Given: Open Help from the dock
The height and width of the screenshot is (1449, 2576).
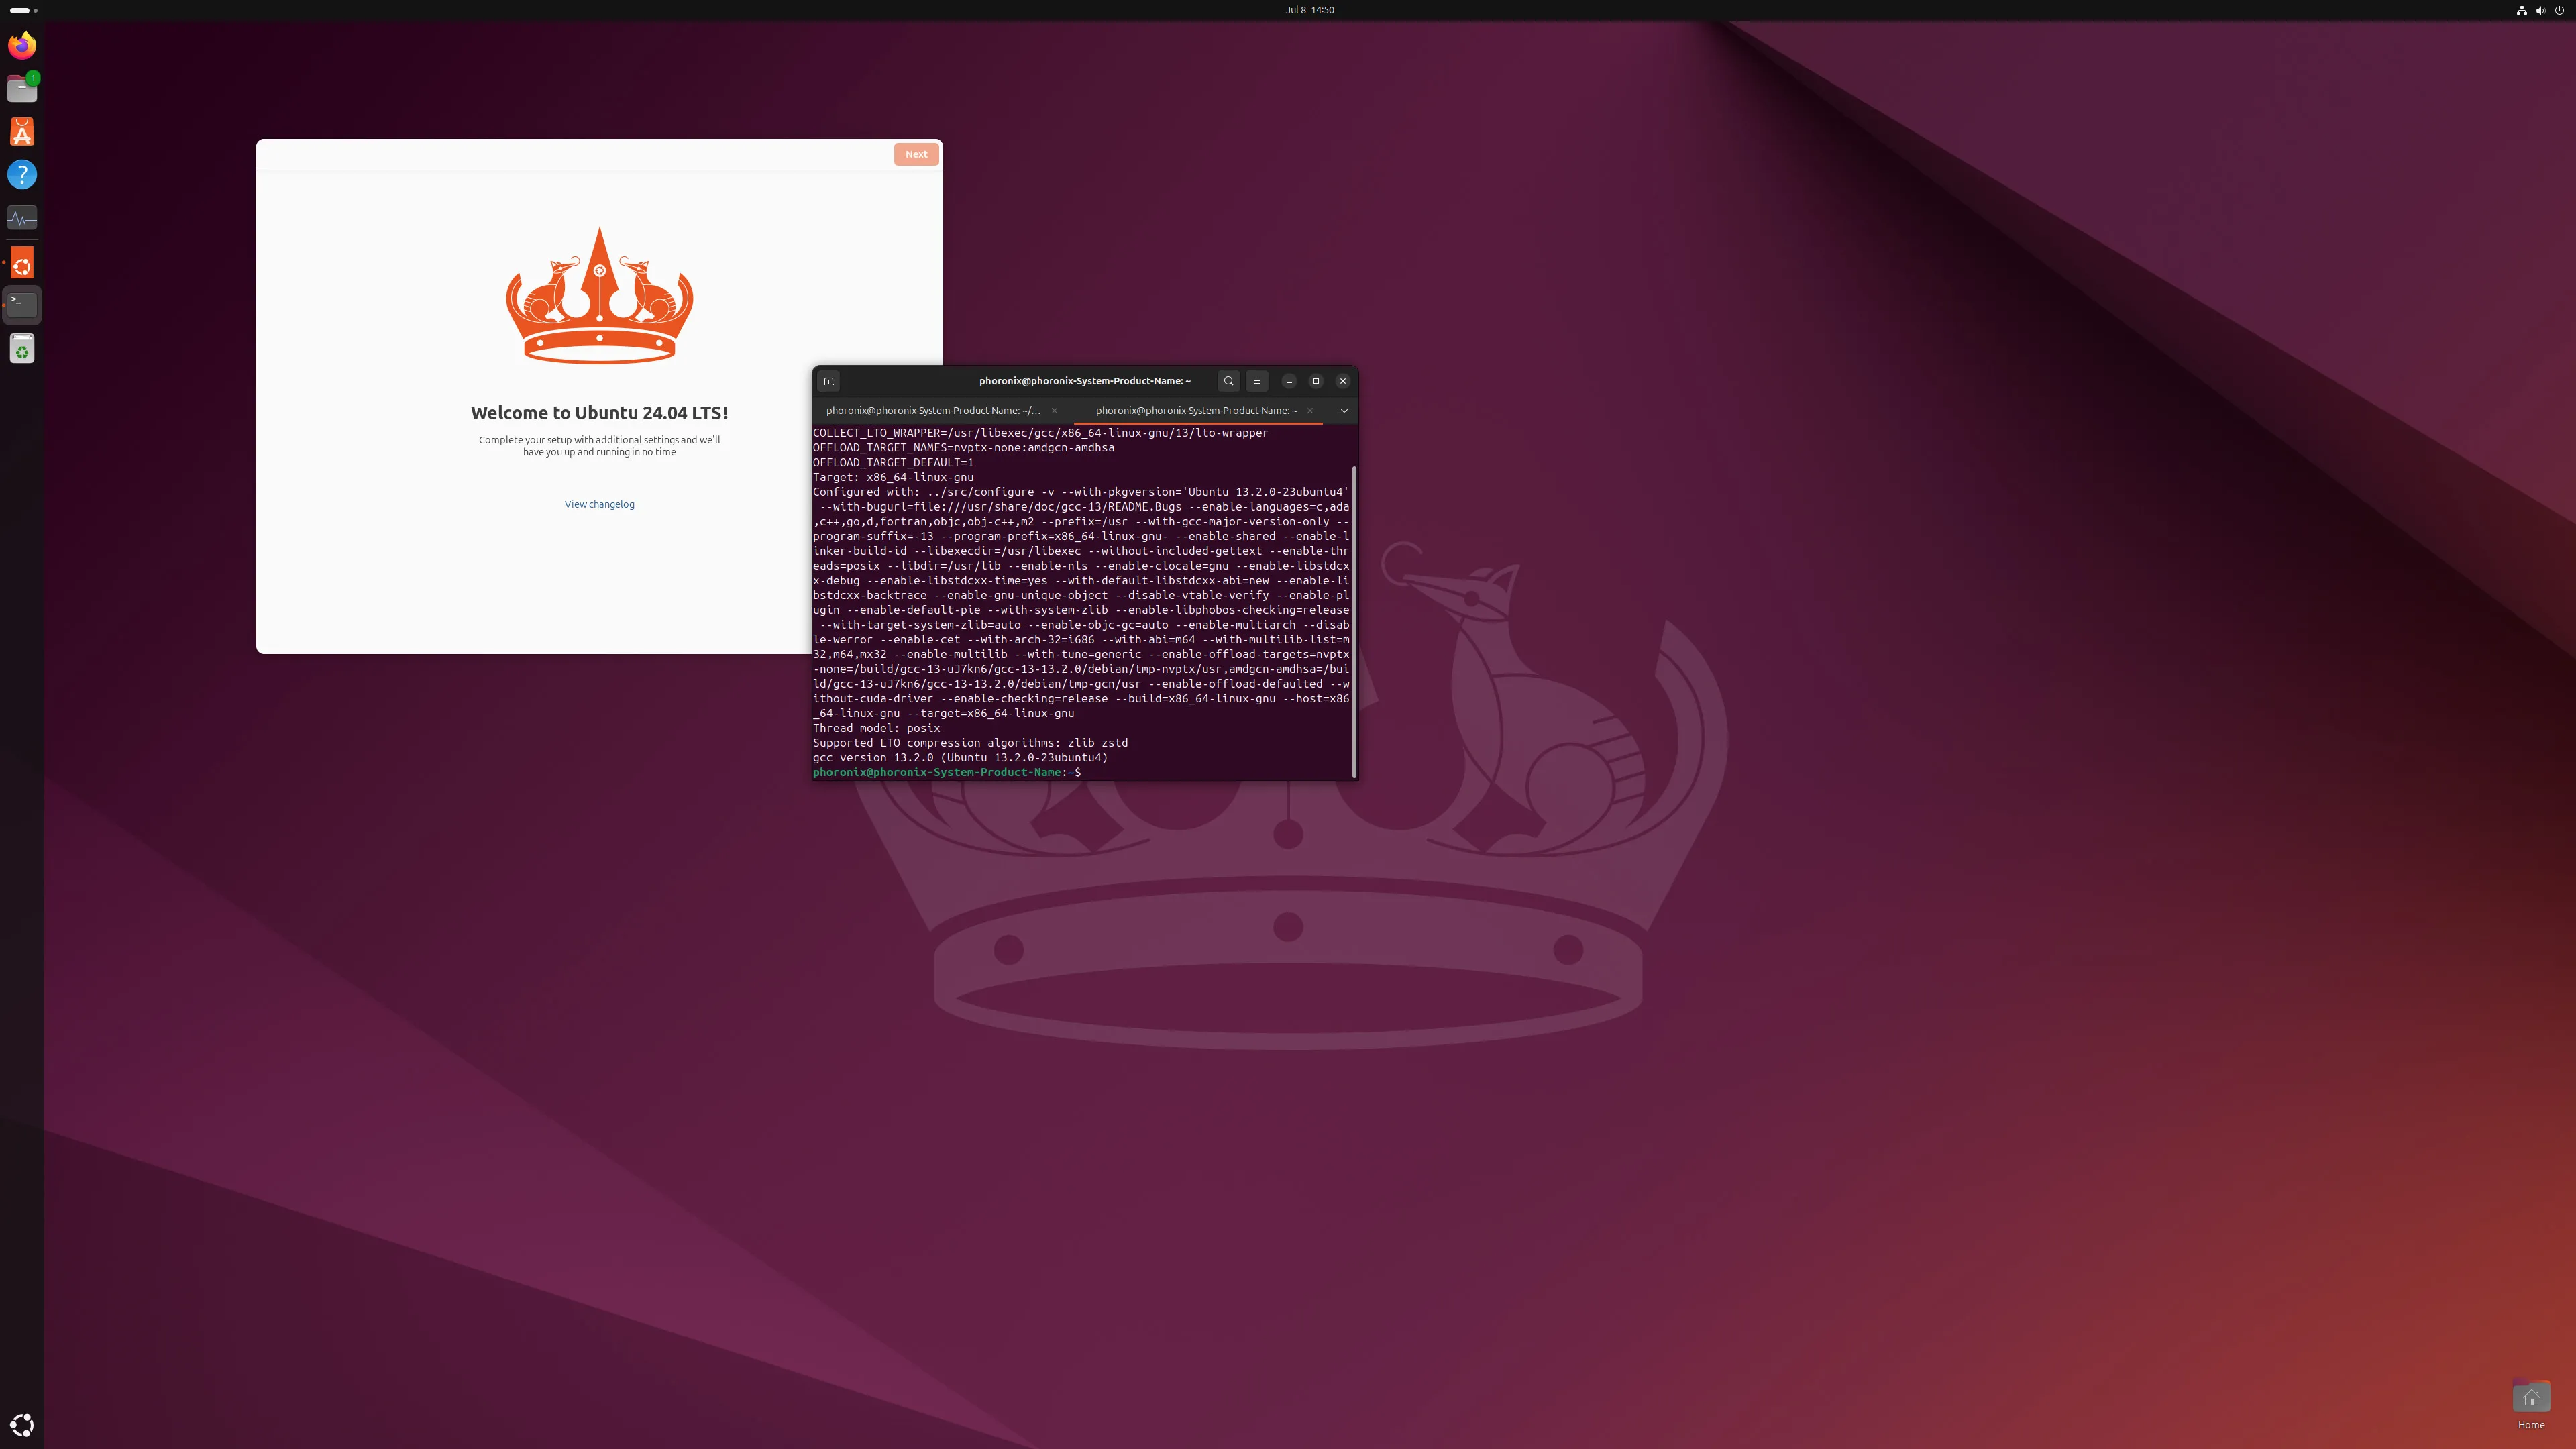Looking at the screenshot, I should tap(22, 175).
